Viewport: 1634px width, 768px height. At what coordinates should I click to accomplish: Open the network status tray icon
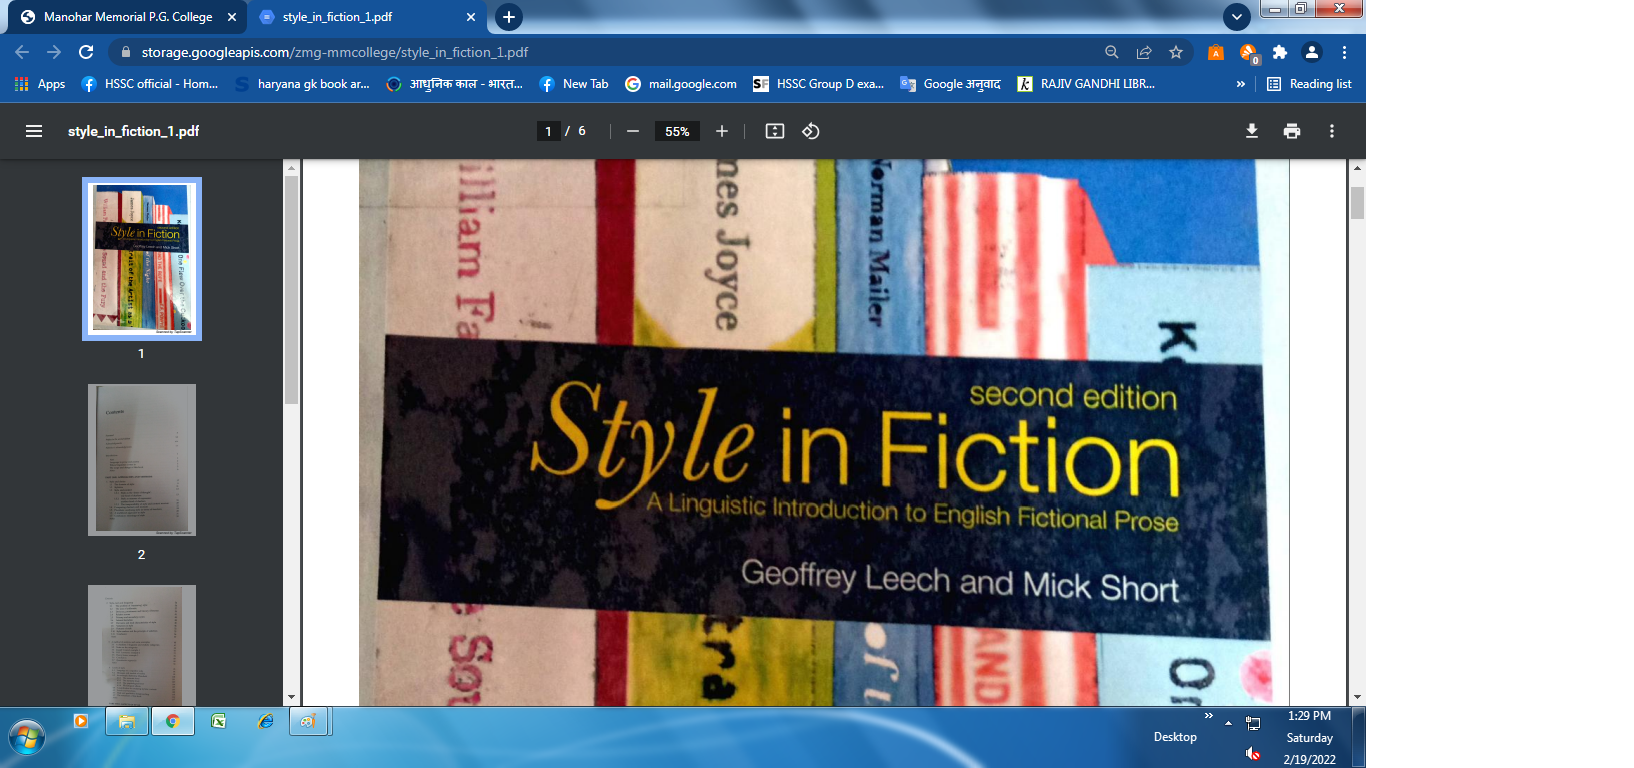click(x=1253, y=723)
